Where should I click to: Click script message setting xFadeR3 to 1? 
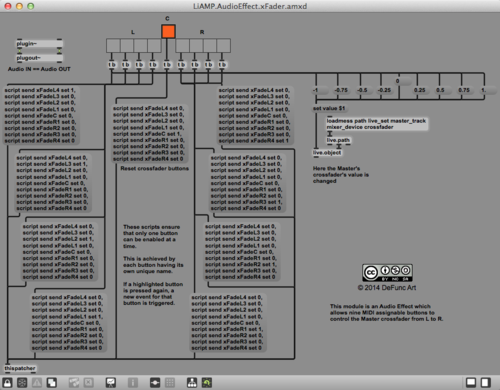[247, 183]
